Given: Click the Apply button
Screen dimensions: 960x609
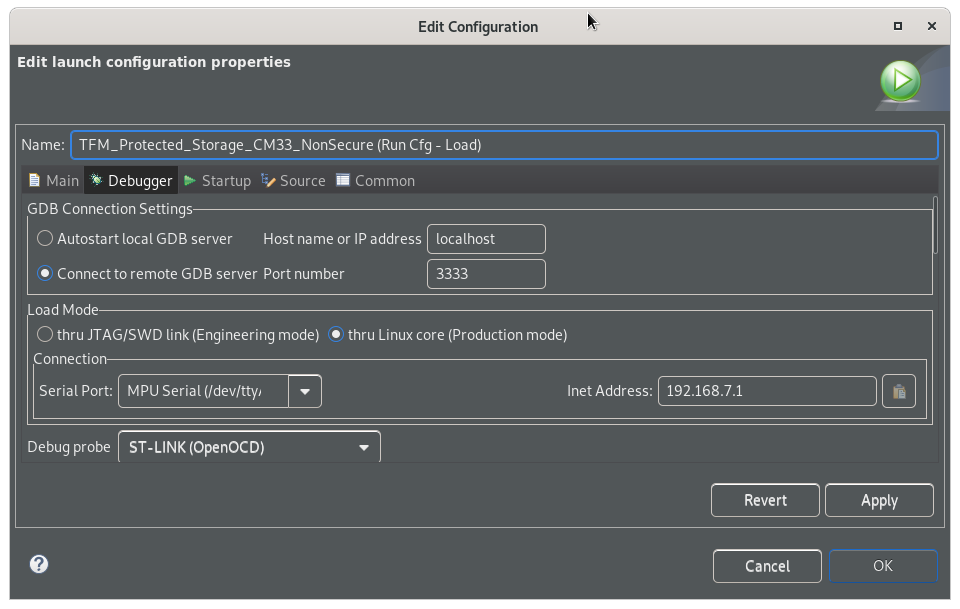Looking at the screenshot, I should tap(879, 500).
